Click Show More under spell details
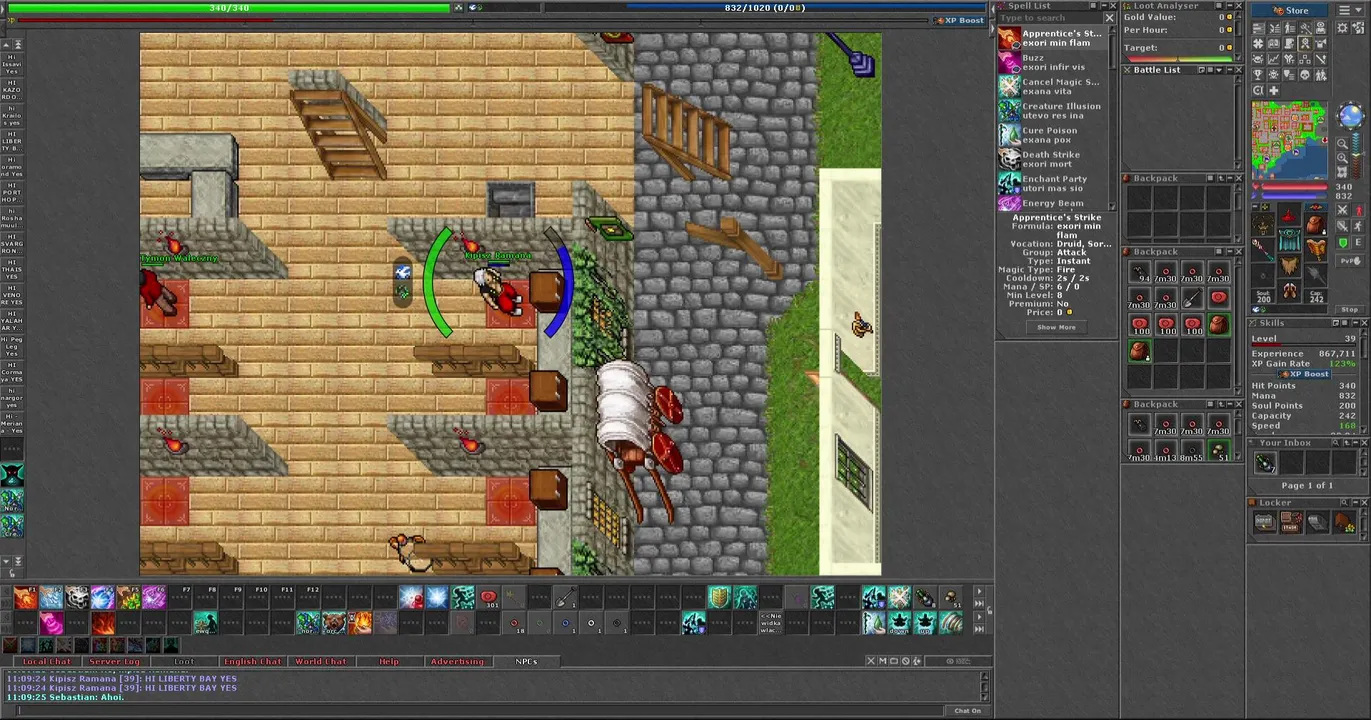Screen dimensions: 1371x720 tap(1056, 327)
